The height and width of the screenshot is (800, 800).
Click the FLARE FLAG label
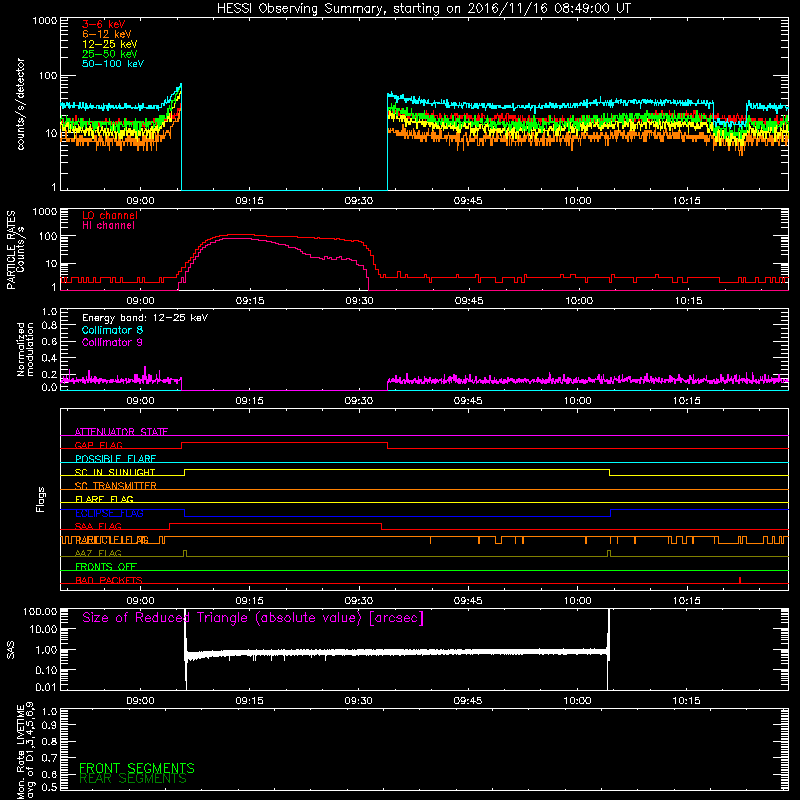pyautogui.click(x=104, y=499)
